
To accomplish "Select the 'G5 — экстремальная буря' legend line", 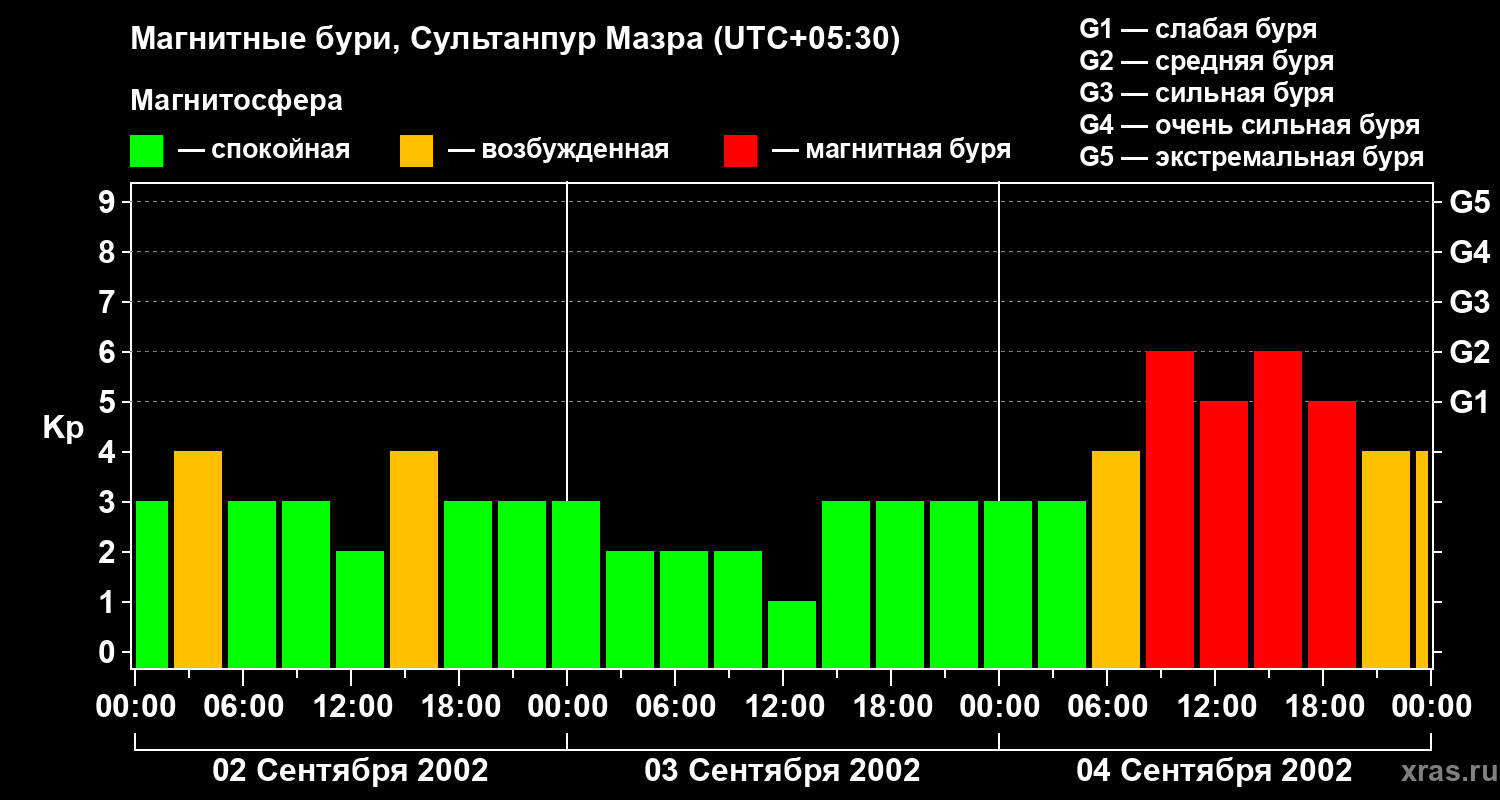I will coord(1252,157).
